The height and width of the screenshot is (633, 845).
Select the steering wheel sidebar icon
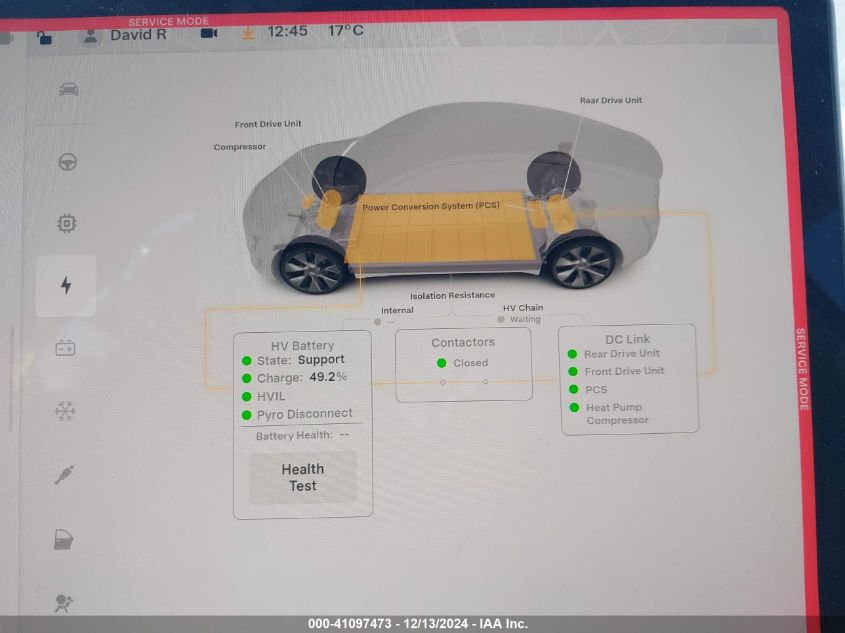pos(67,162)
